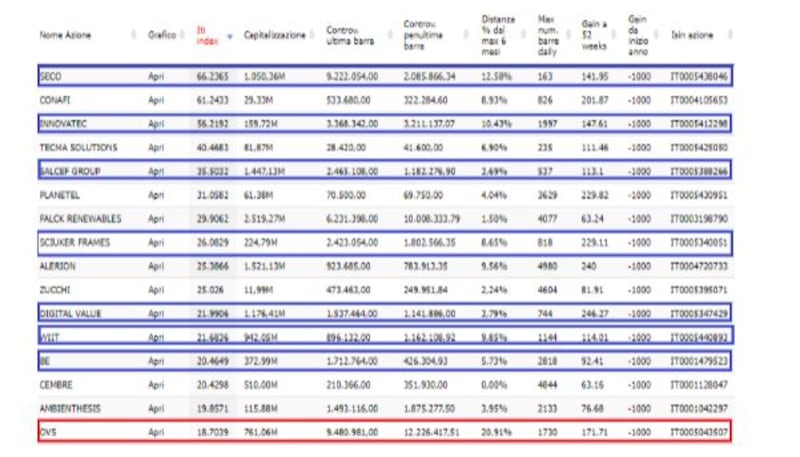Sort table by Nome Azione column
800x457 pixels.
click(x=65, y=35)
